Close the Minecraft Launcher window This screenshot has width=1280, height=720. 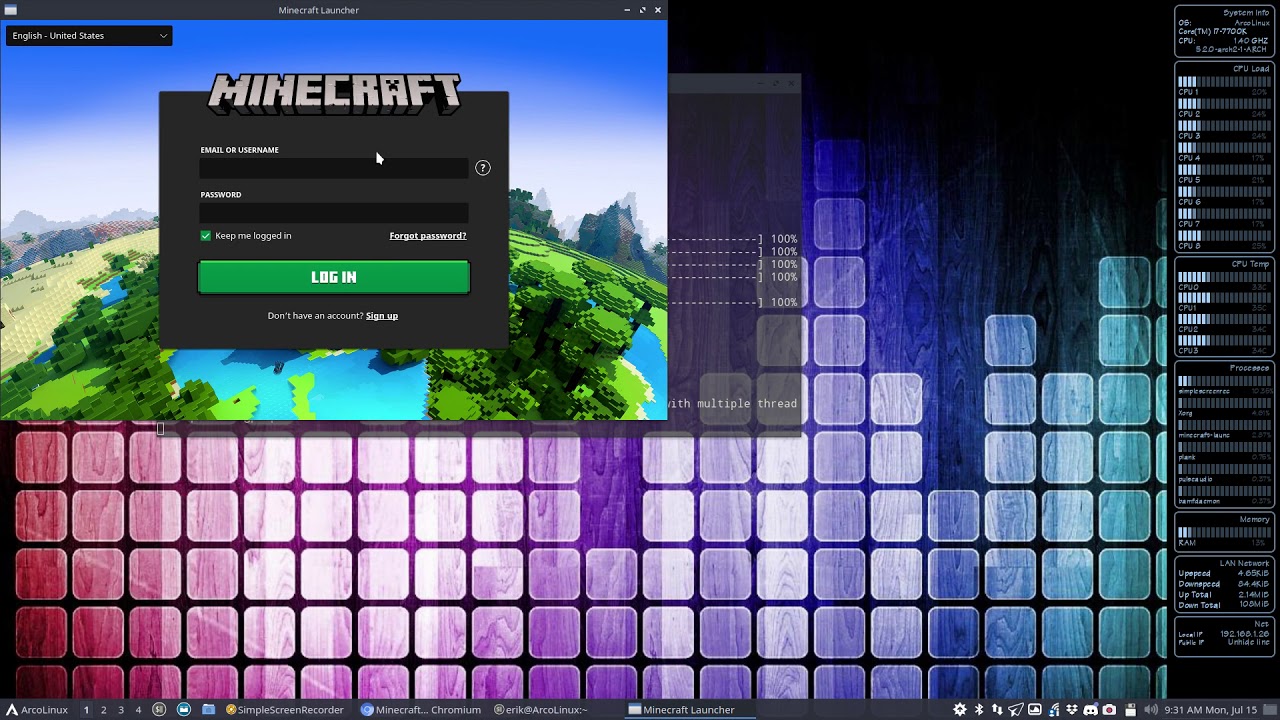[x=657, y=10]
